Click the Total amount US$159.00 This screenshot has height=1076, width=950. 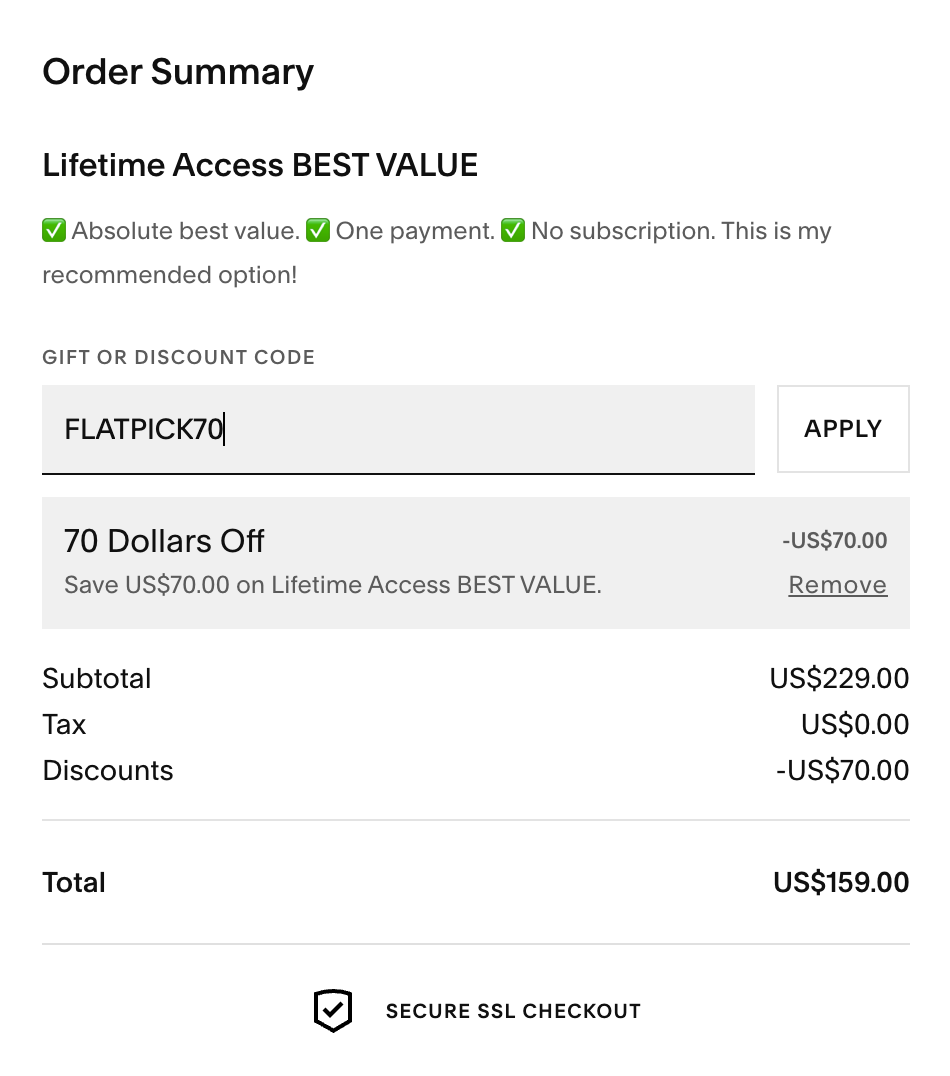[x=841, y=883]
